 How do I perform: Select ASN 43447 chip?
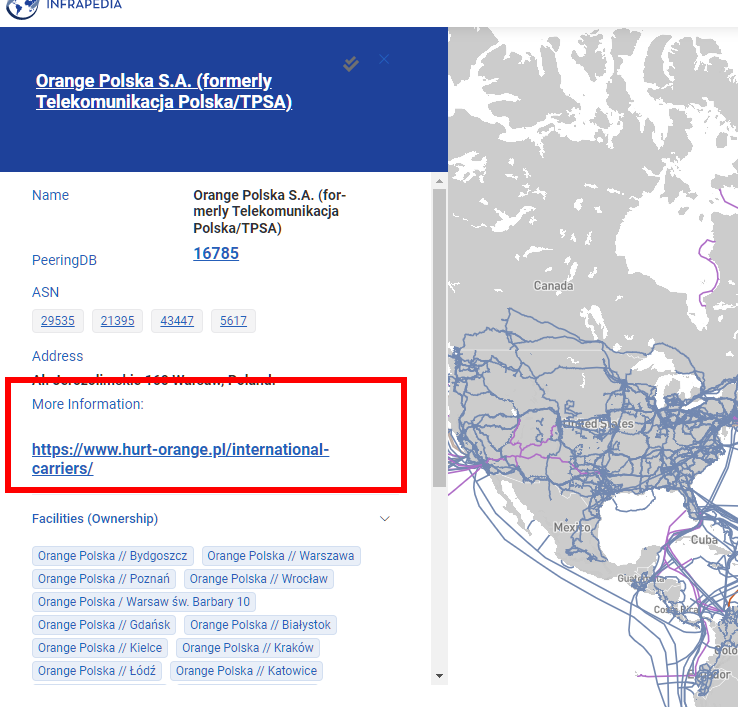(x=177, y=321)
